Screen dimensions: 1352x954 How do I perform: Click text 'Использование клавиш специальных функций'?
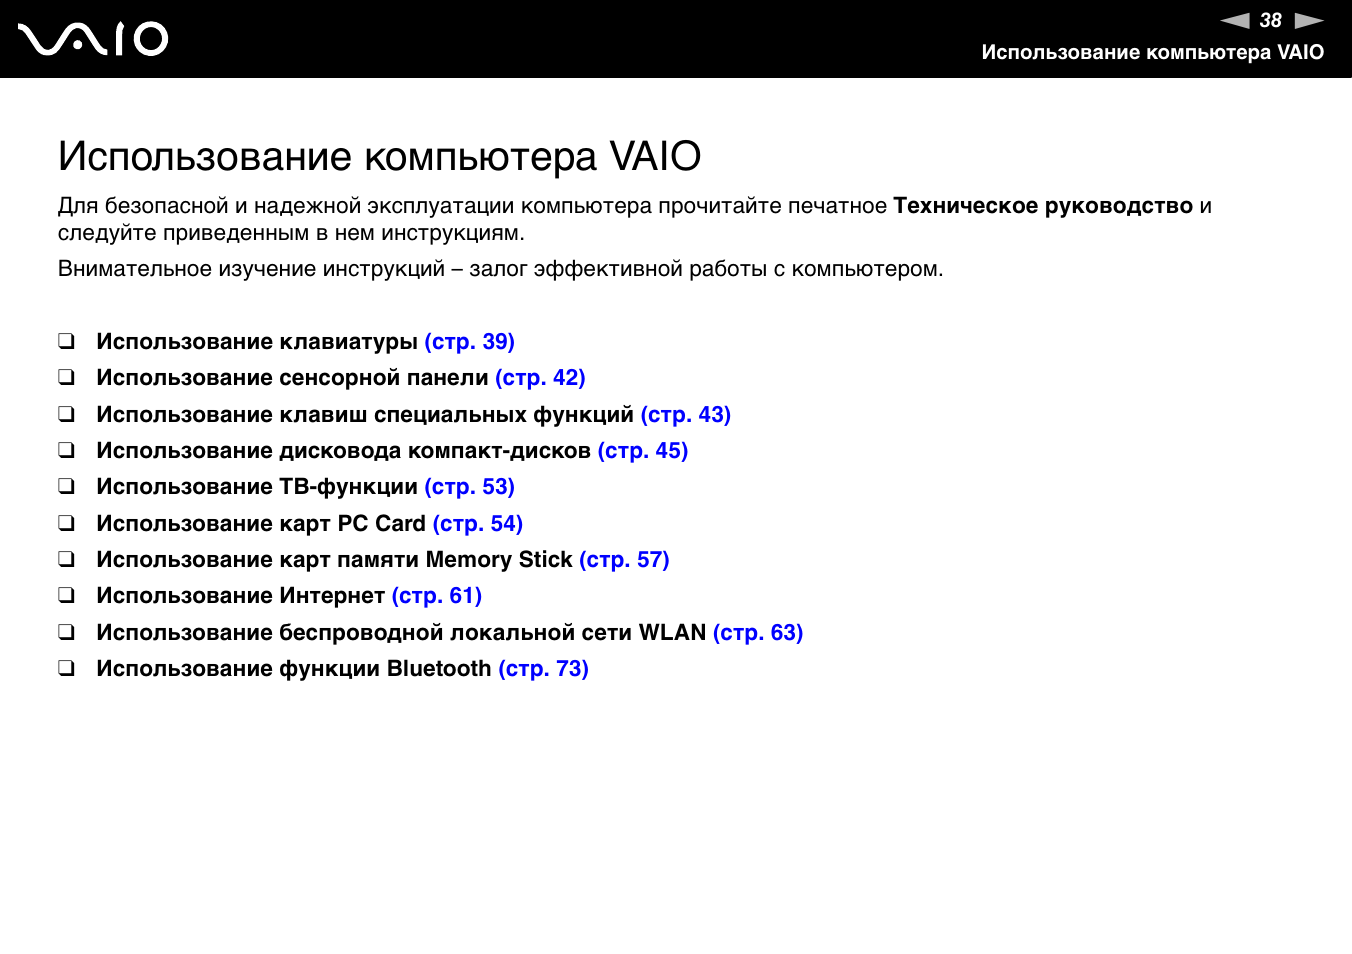tap(365, 415)
